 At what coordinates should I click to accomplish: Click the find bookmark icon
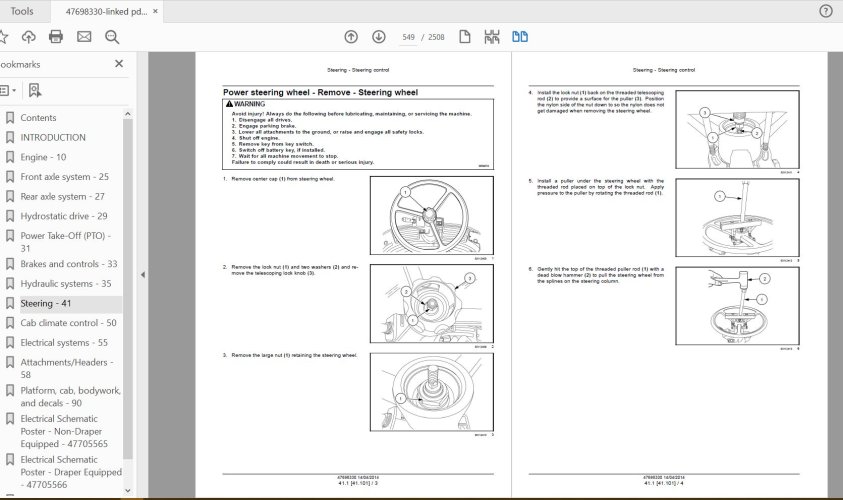(35, 90)
